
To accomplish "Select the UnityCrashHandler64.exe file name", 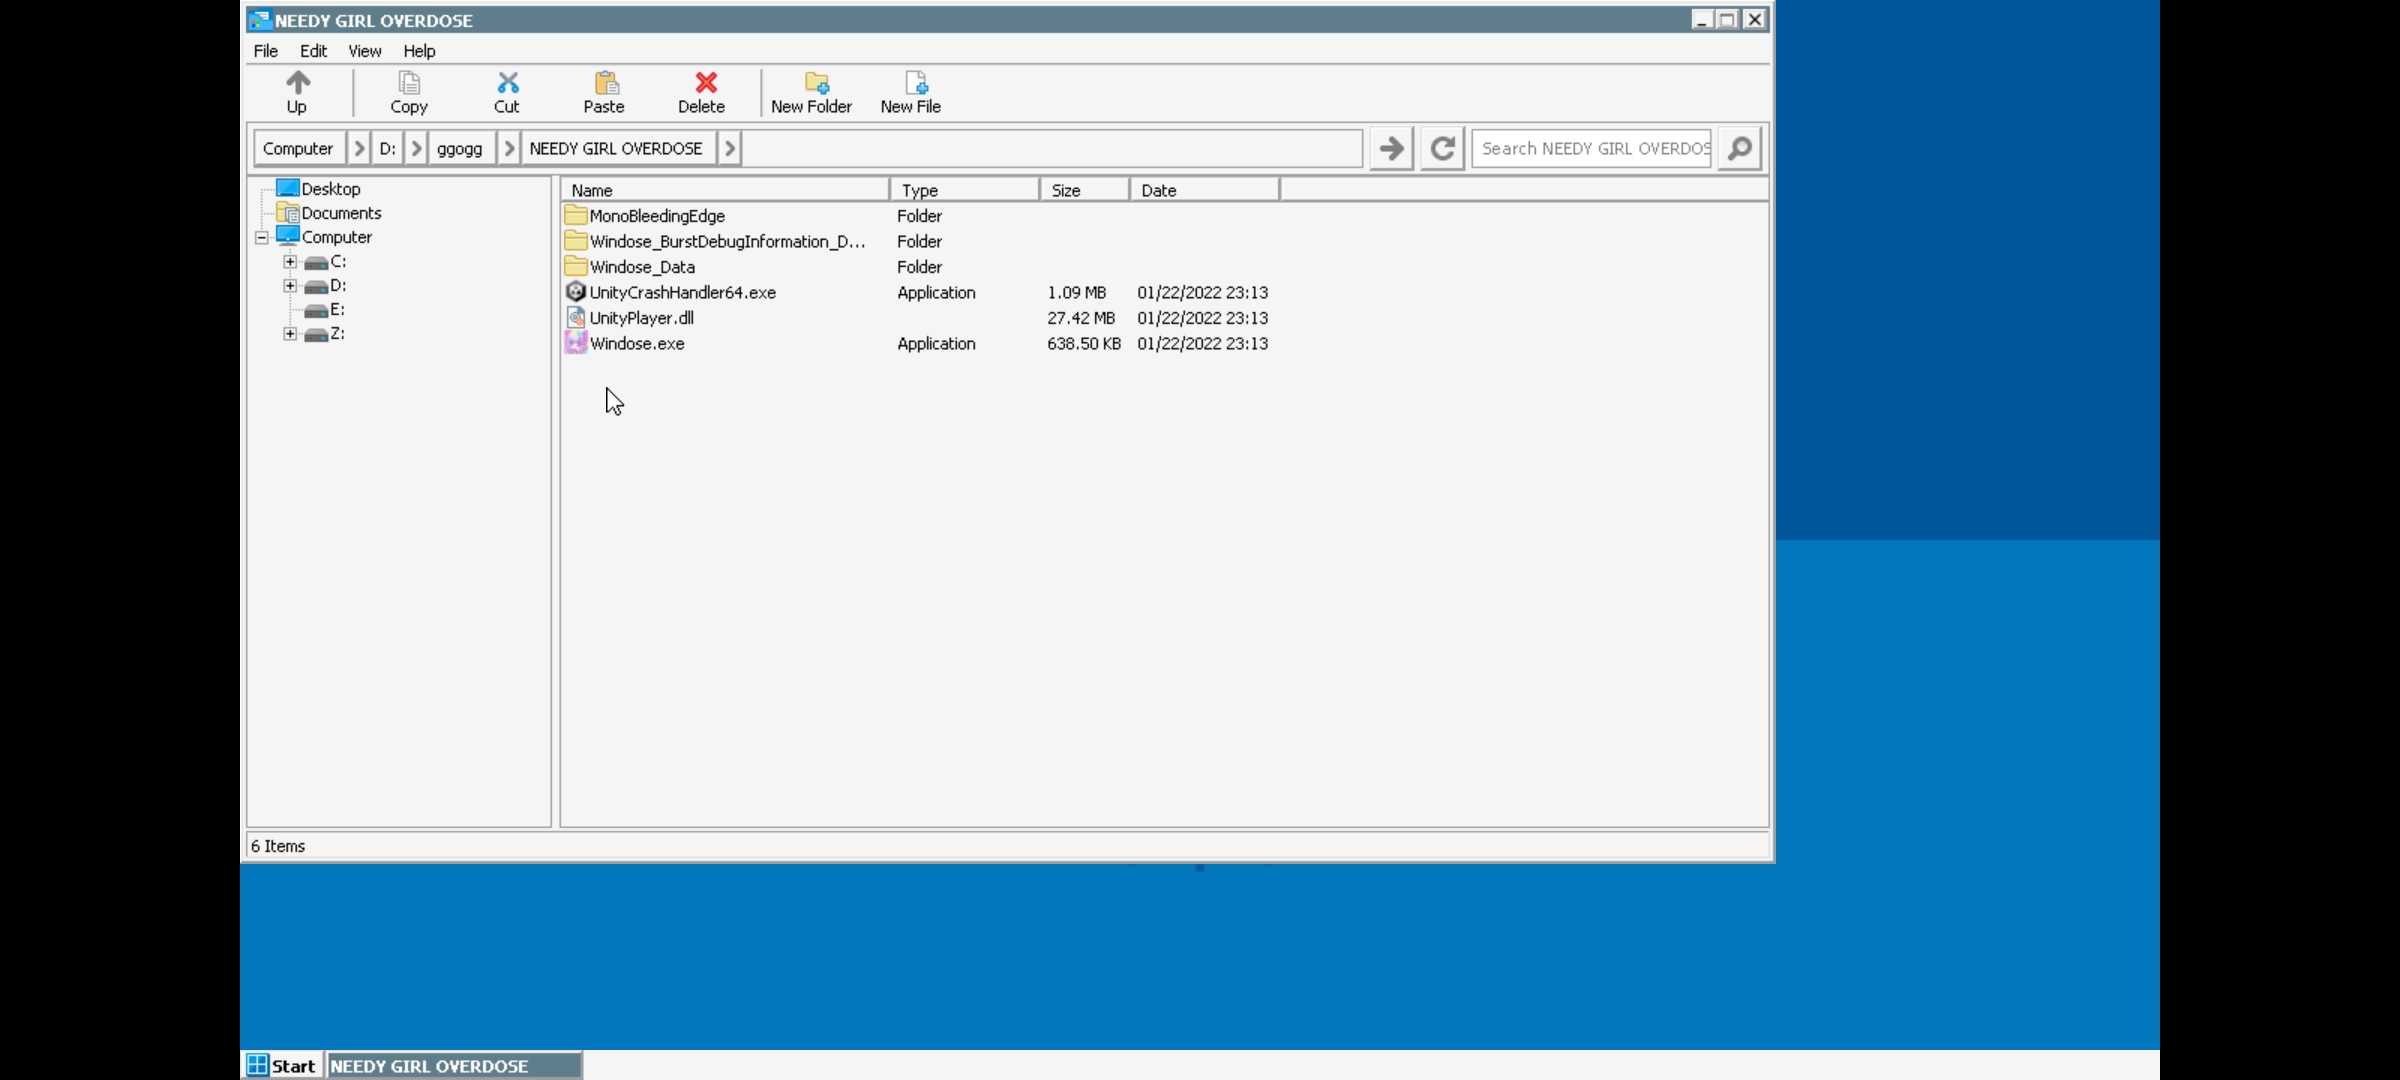I will [683, 293].
